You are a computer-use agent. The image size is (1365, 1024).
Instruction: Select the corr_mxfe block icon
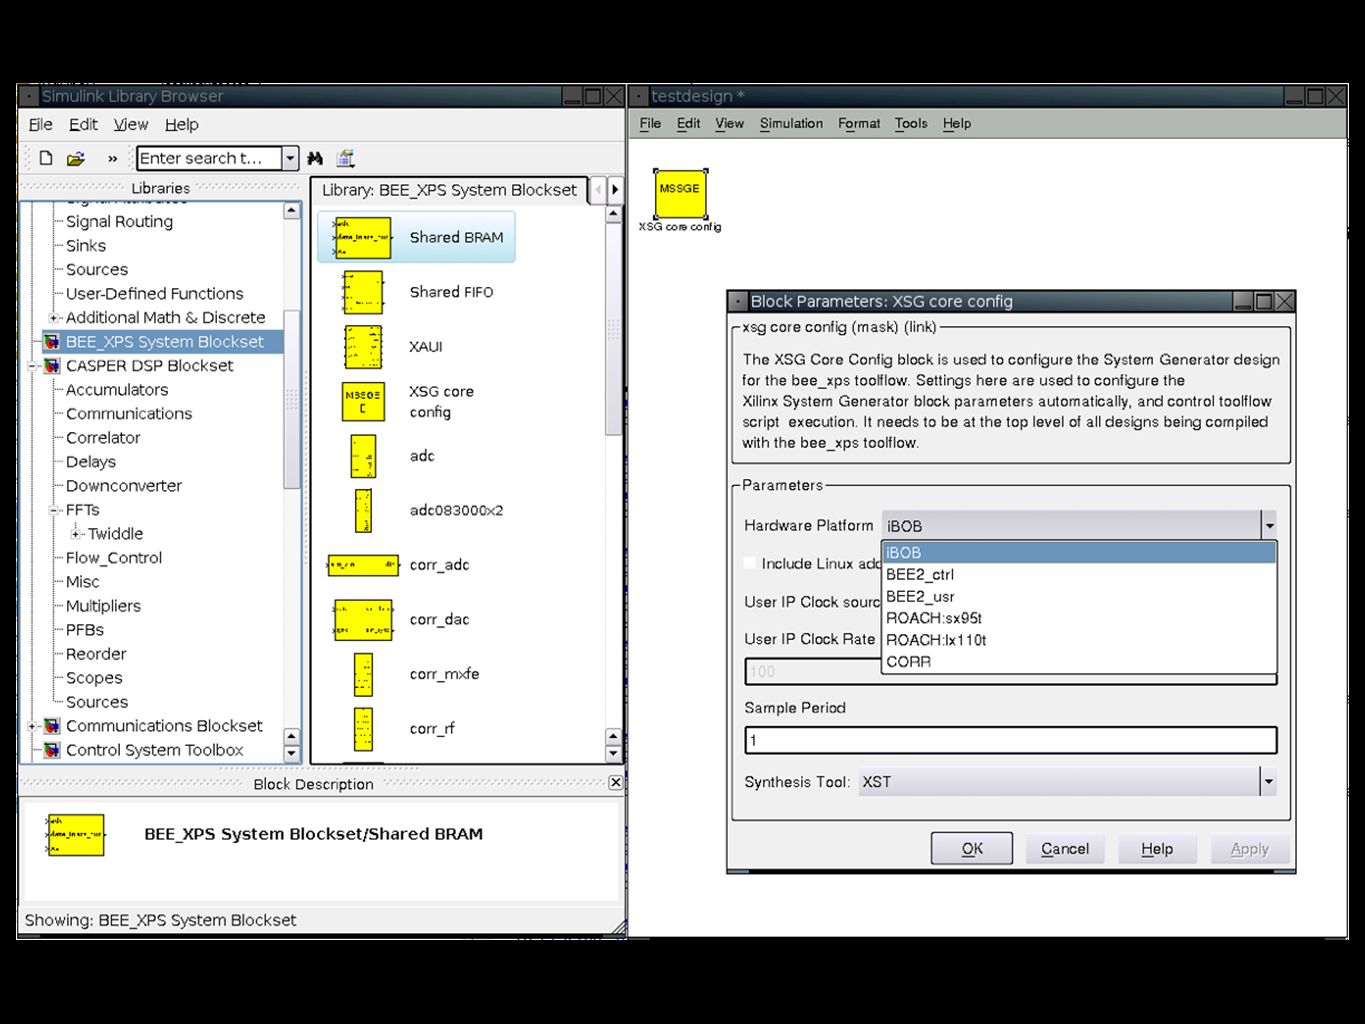363,675
